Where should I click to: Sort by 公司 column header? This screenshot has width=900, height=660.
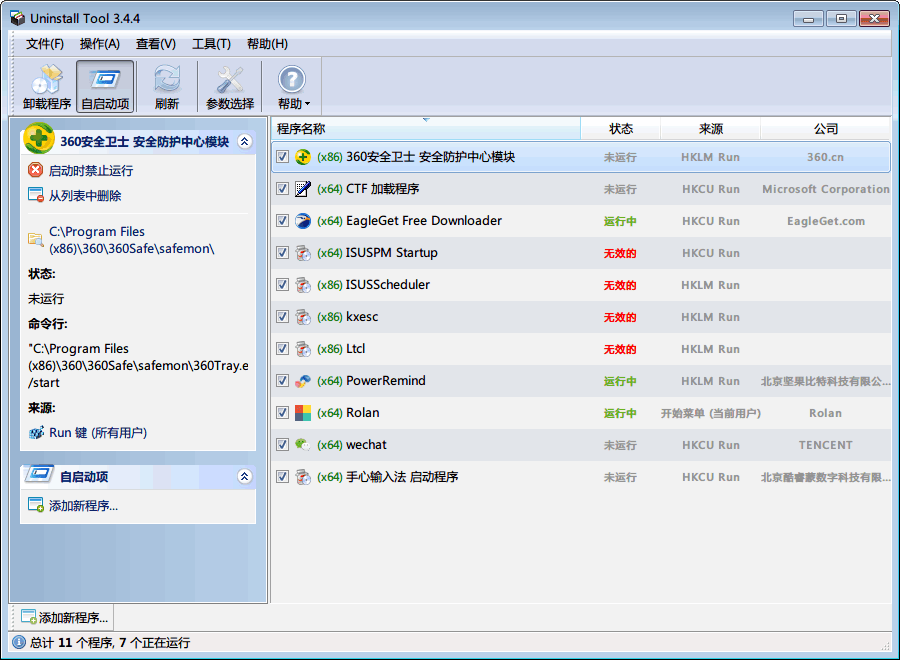[825, 129]
